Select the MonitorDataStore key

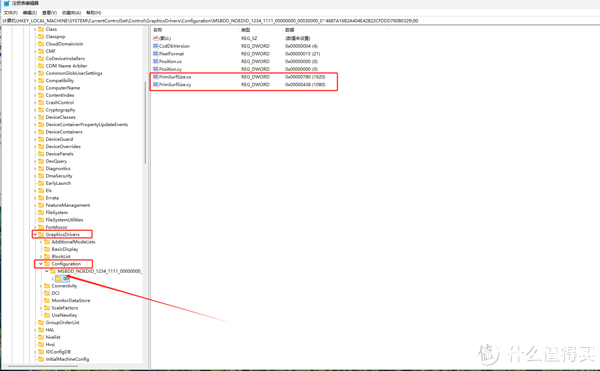click(x=71, y=301)
